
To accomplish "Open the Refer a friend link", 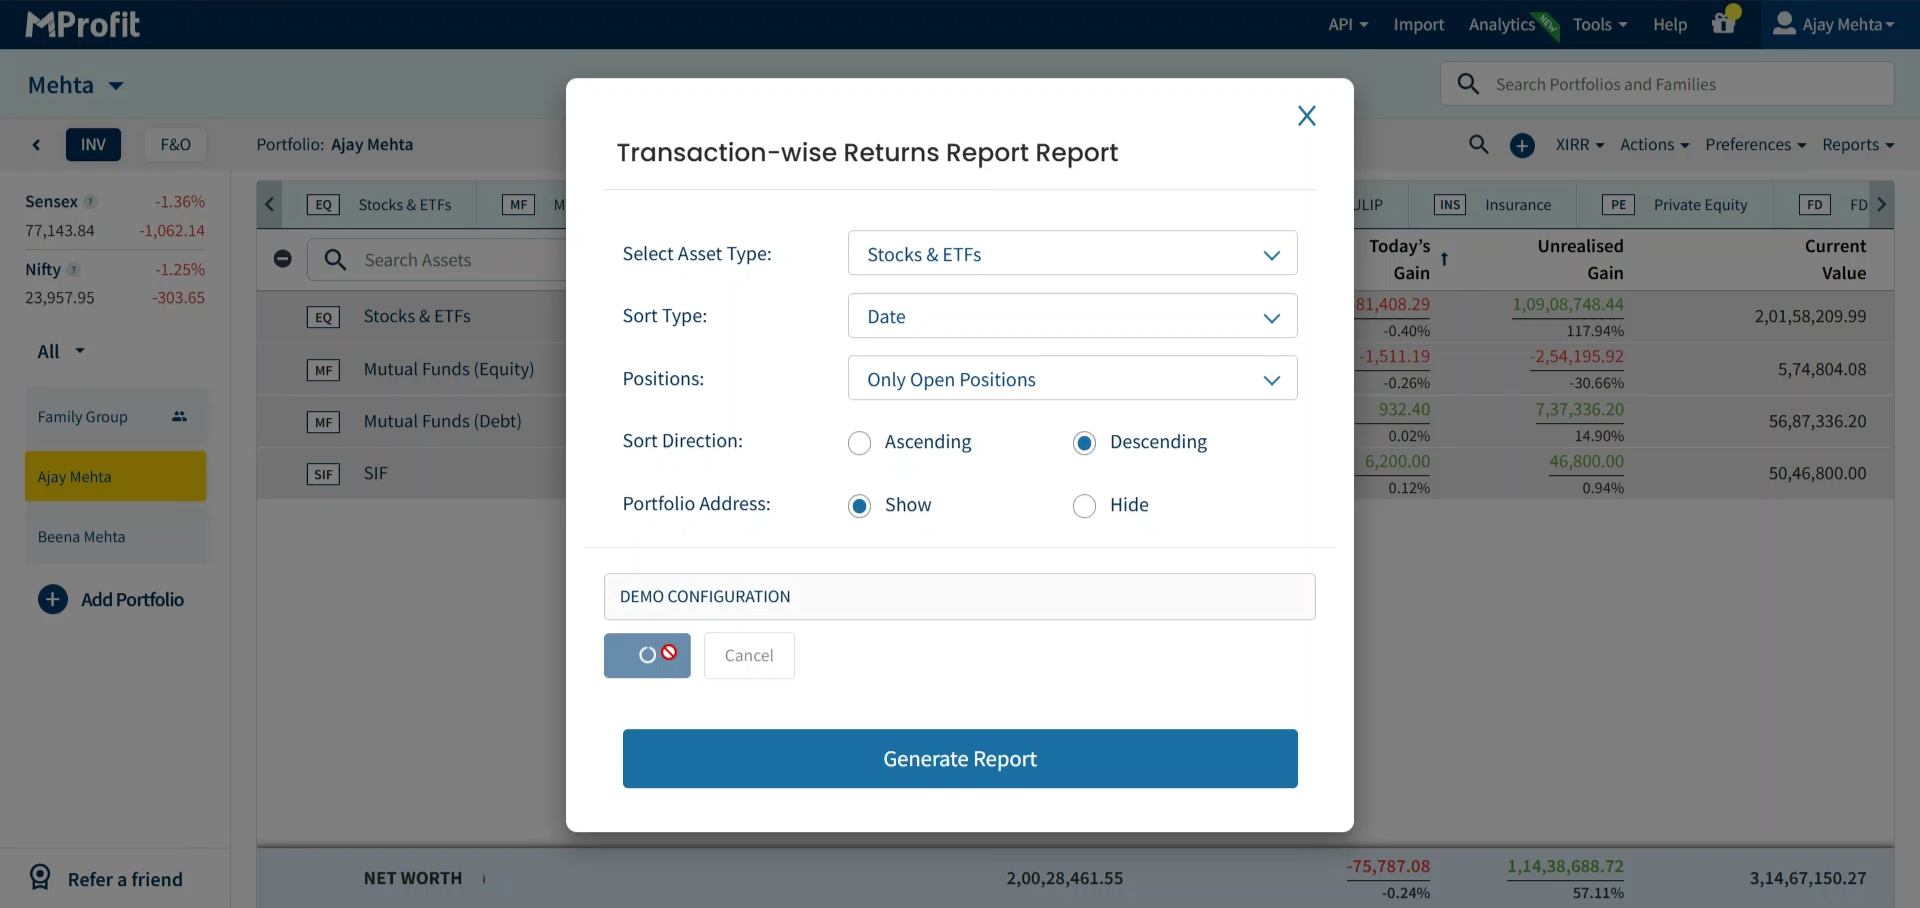I will coord(106,878).
